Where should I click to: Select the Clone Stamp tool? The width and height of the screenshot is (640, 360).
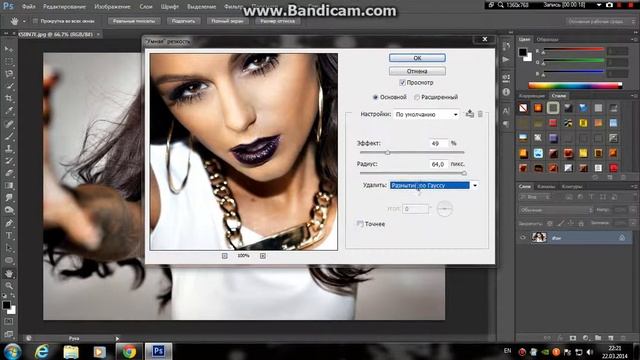coord(9,148)
